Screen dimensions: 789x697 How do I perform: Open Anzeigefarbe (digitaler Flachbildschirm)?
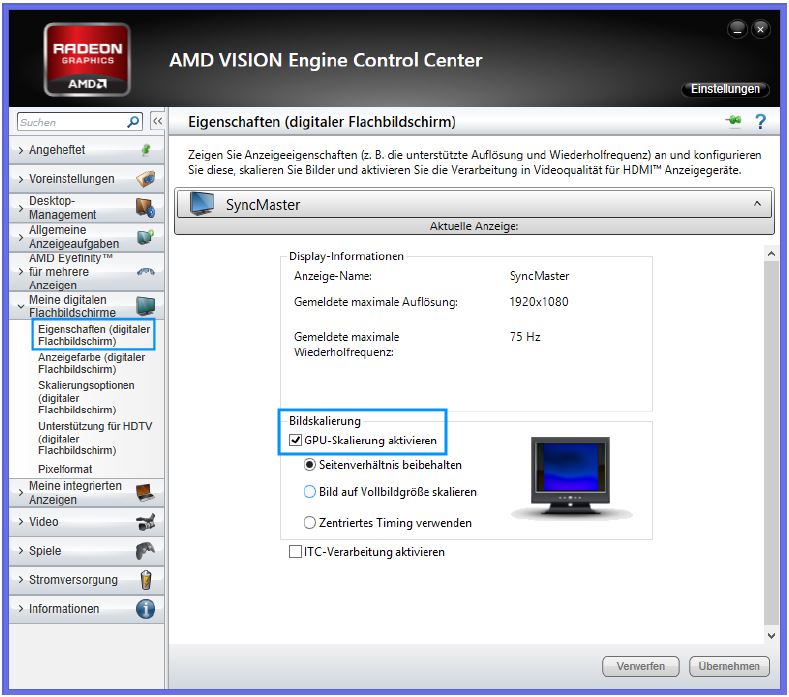[91, 363]
